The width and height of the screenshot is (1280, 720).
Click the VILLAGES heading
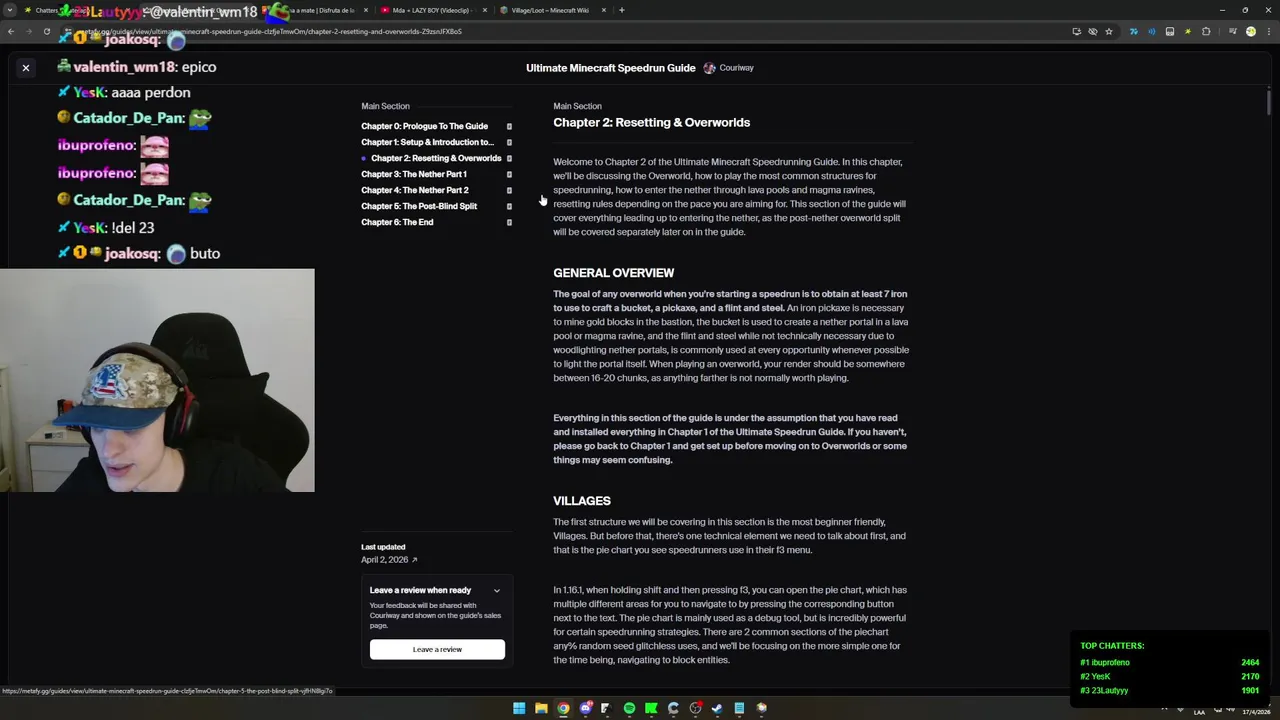point(581,501)
